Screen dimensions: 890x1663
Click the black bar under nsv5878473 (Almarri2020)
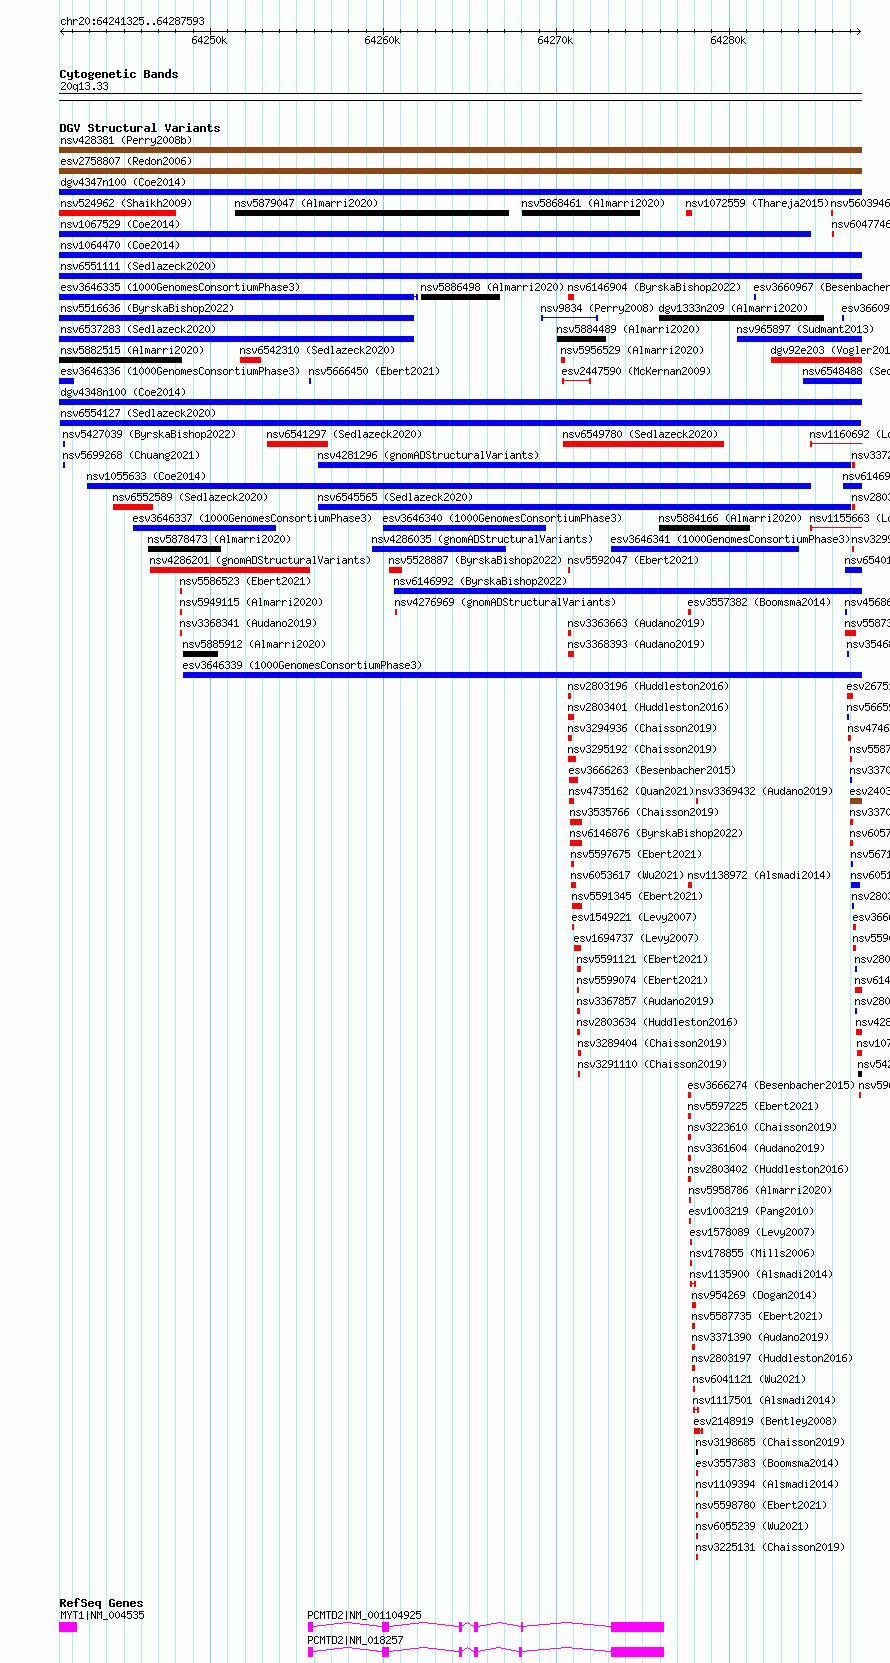[x=184, y=549]
